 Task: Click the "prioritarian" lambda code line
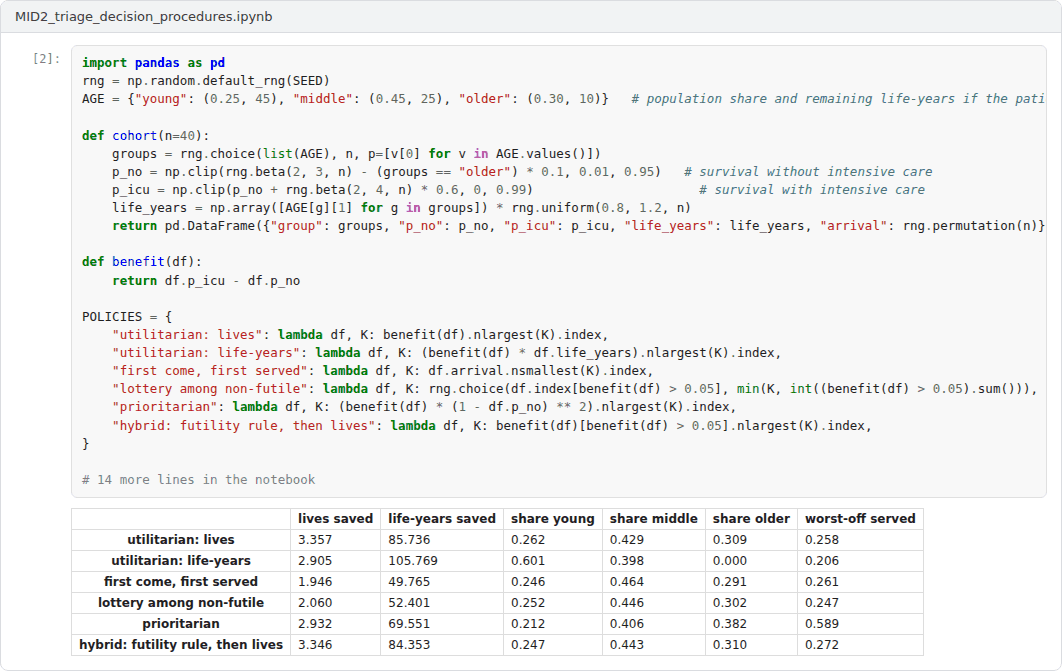click(x=424, y=406)
